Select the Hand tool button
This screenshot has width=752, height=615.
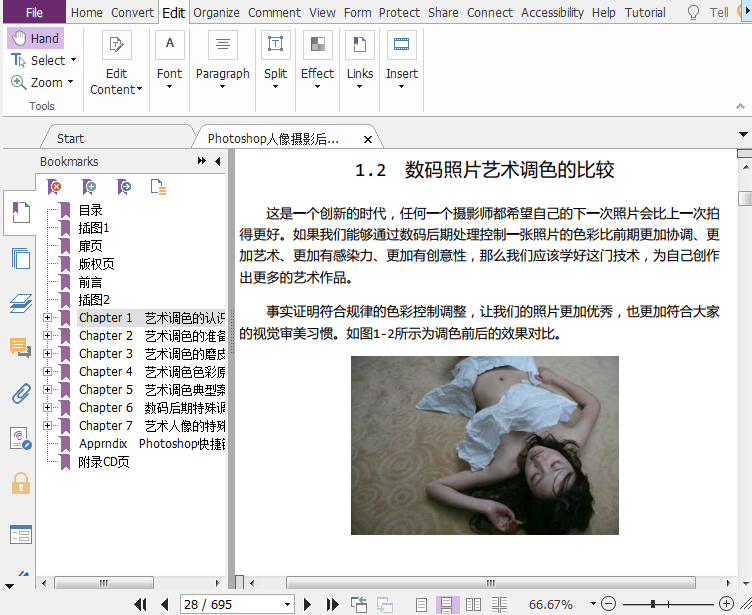click(x=36, y=38)
